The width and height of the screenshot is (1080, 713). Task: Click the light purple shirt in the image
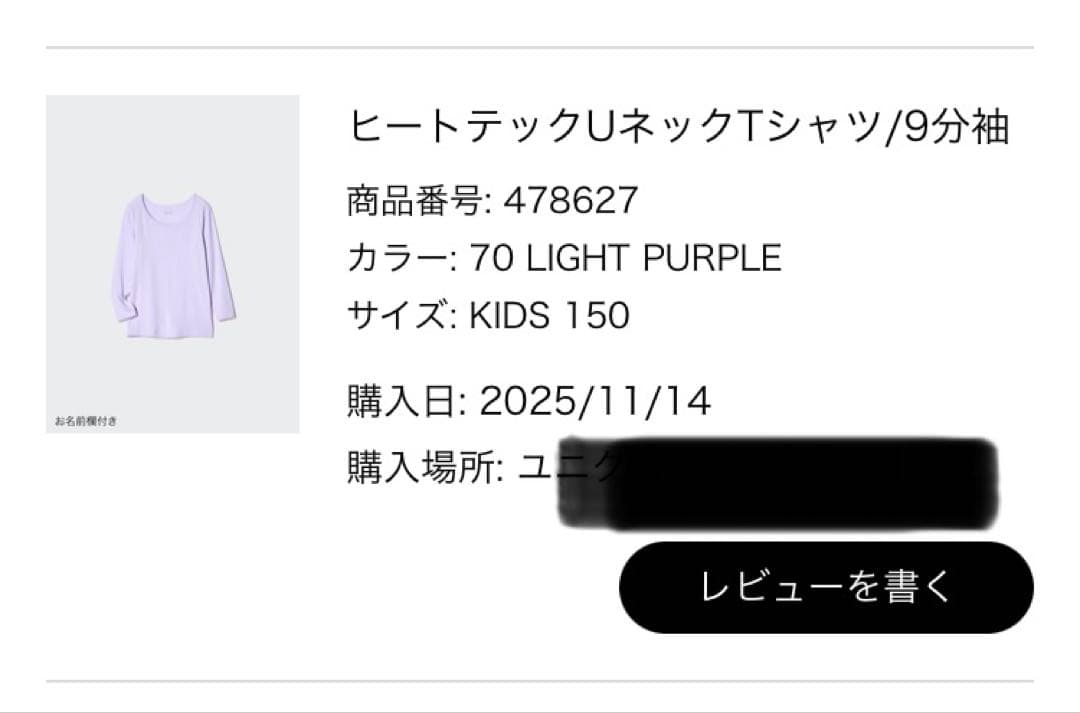[172, 260]
